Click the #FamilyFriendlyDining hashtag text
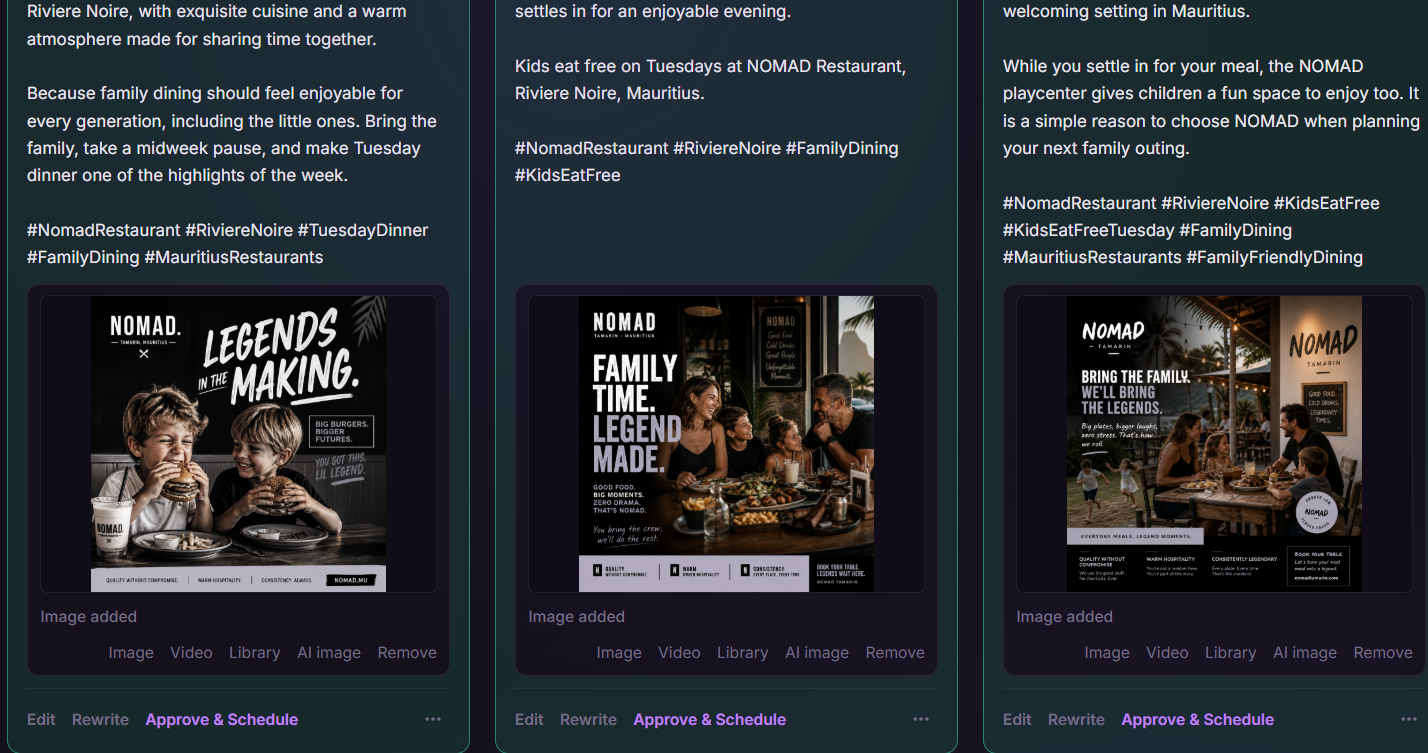The image size is (1428, 753). coord(1275,257)
